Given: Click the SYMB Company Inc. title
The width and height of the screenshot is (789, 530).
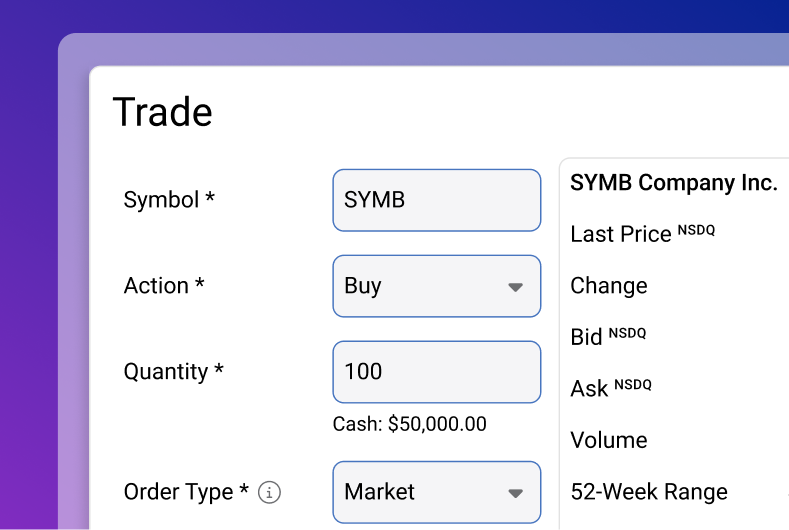Looking at the screenshot, I should pos(673,183).
